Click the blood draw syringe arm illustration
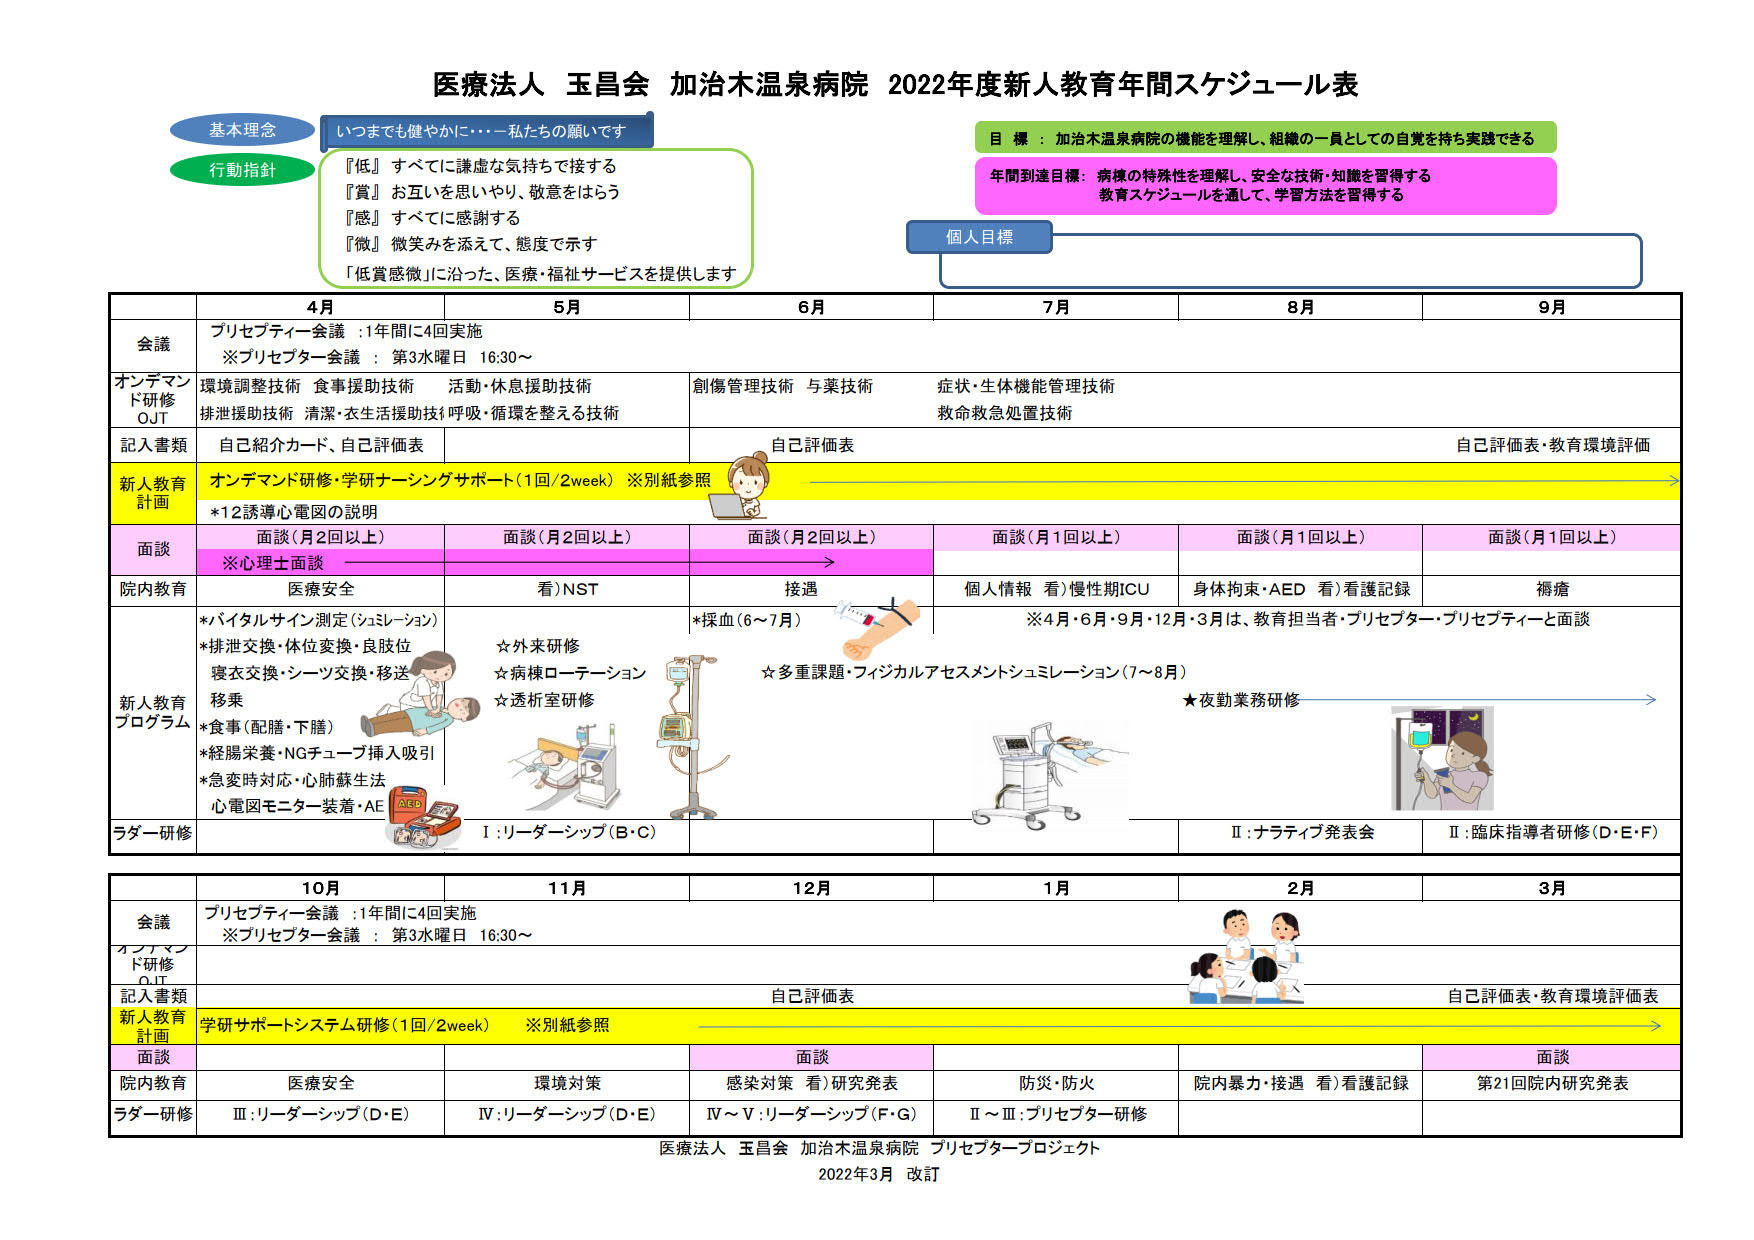This screenshot has height=1240, width=1754. click(876, 627)
